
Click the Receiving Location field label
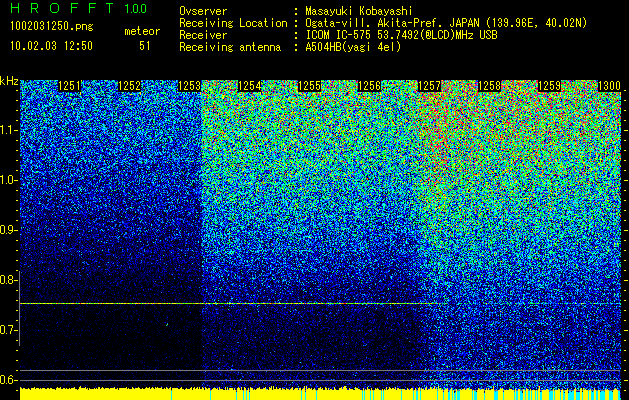click(x=233, y=23)
